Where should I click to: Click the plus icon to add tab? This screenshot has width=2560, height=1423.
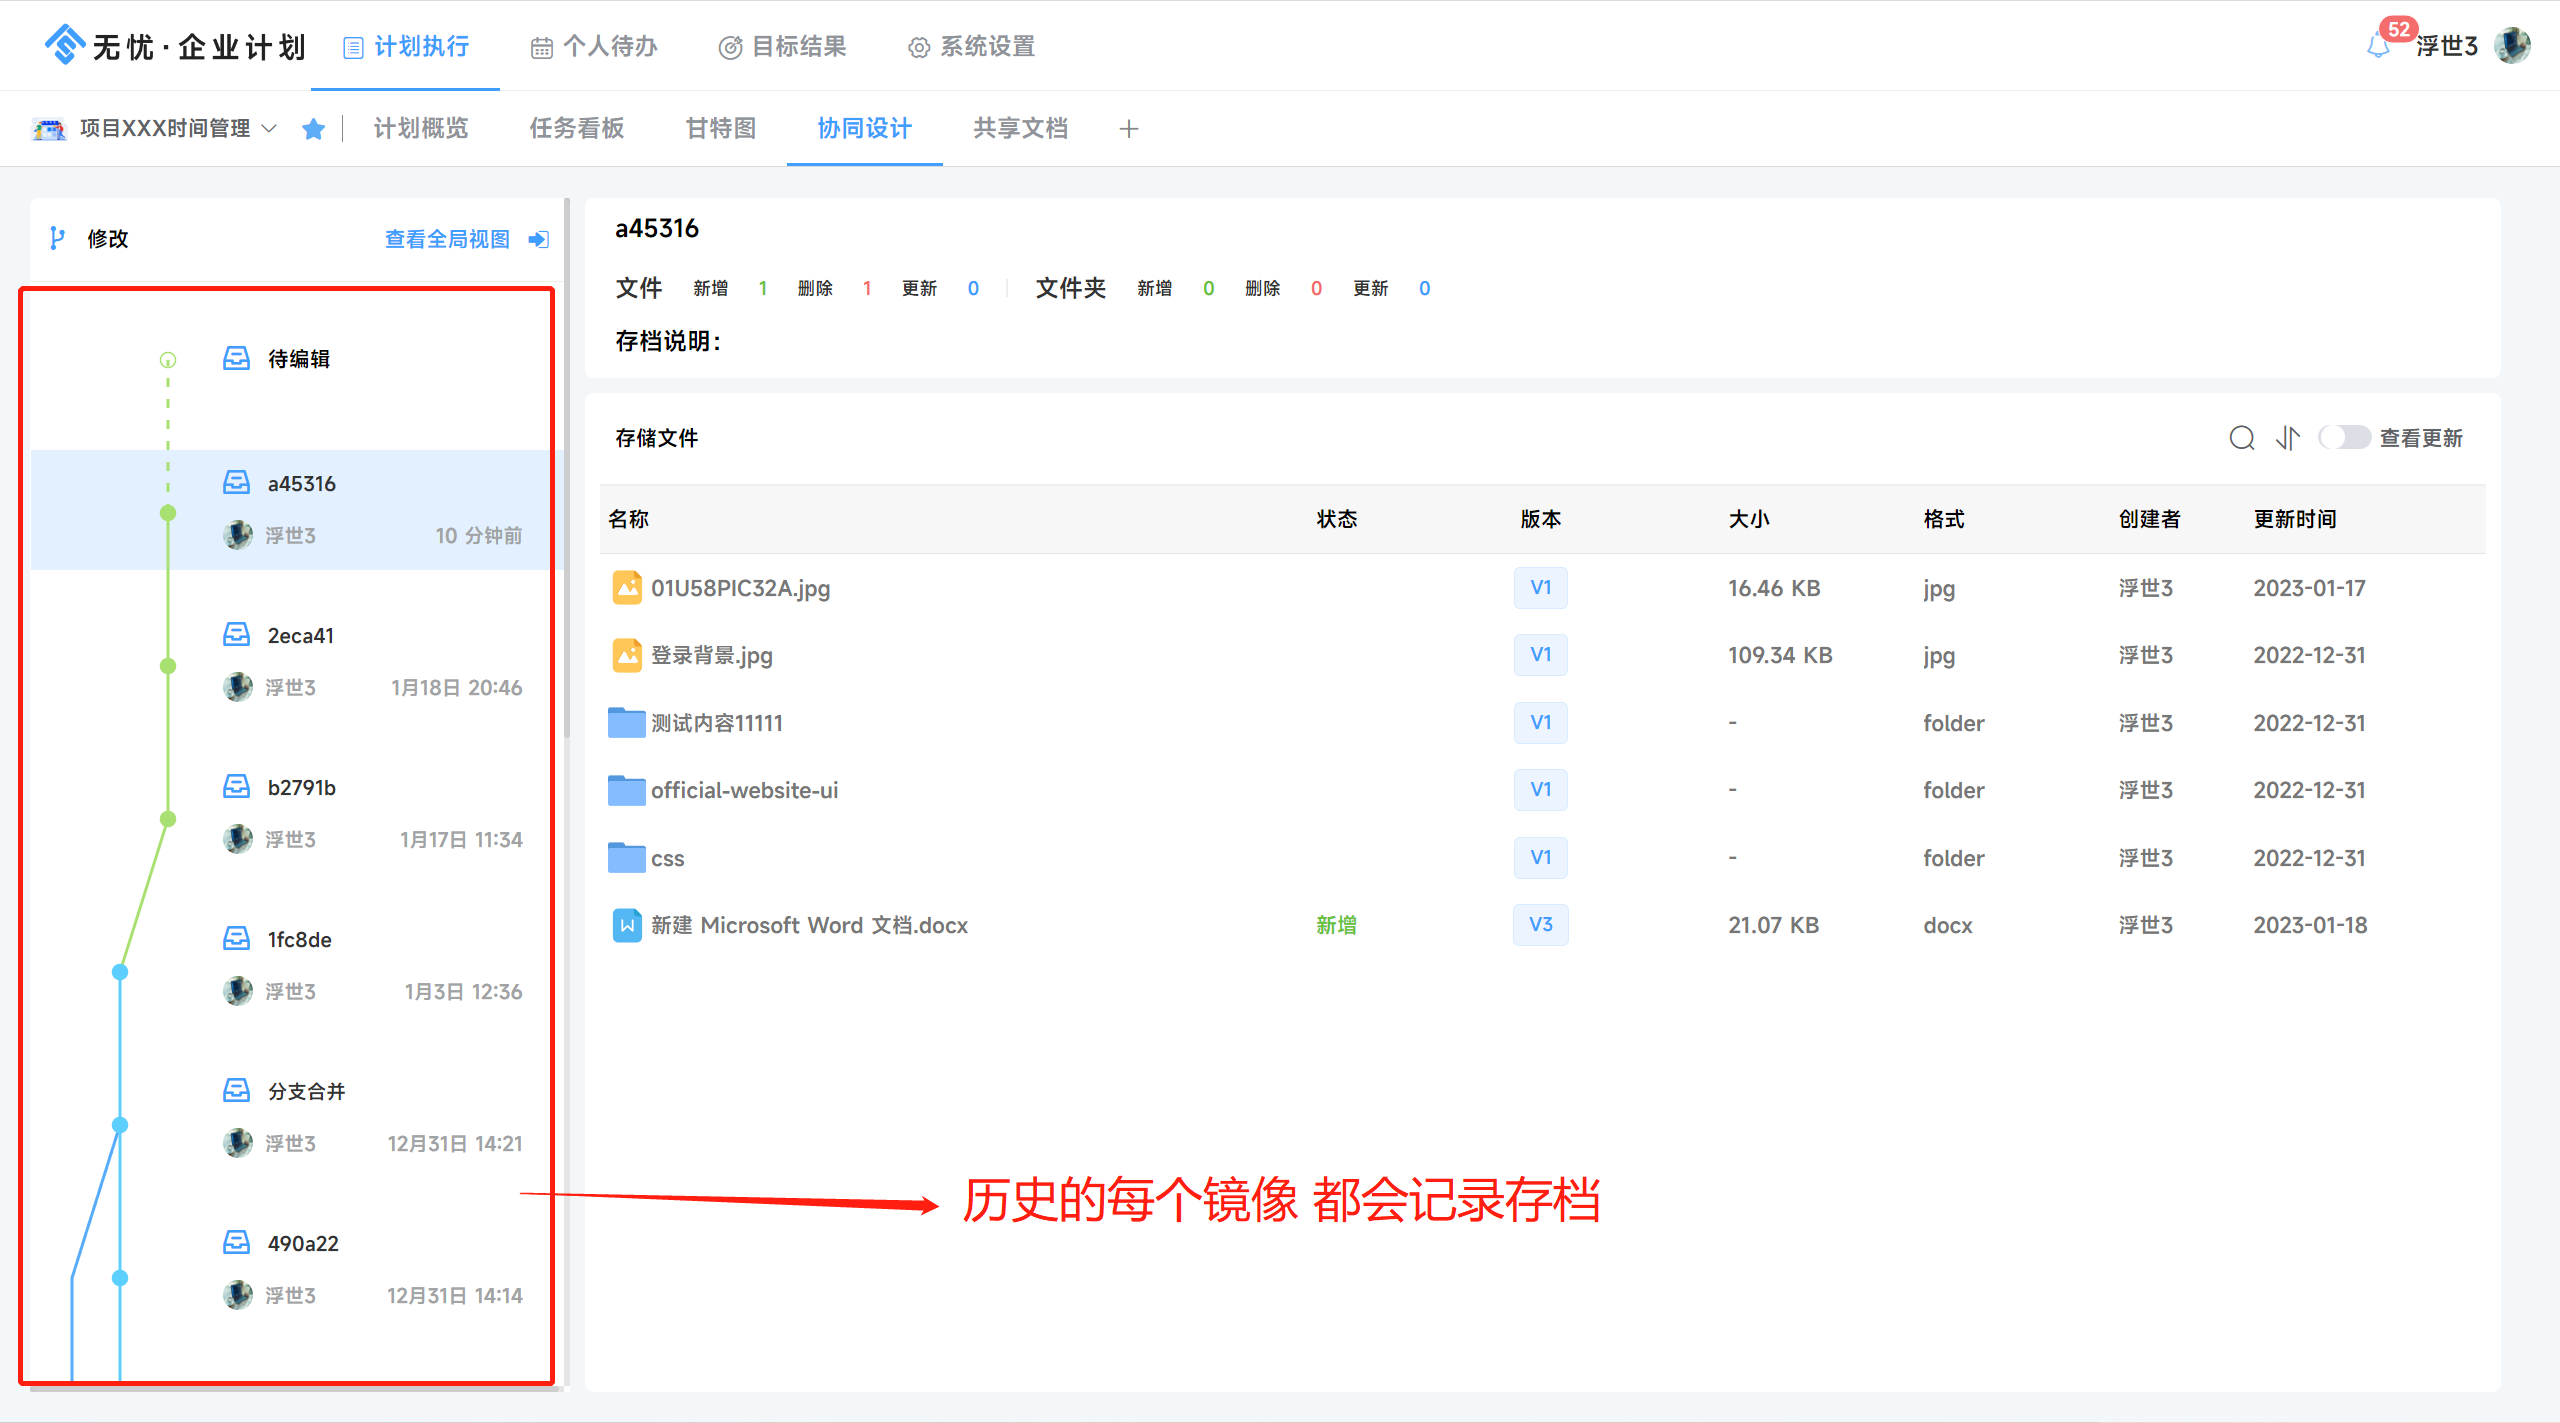1128,129
